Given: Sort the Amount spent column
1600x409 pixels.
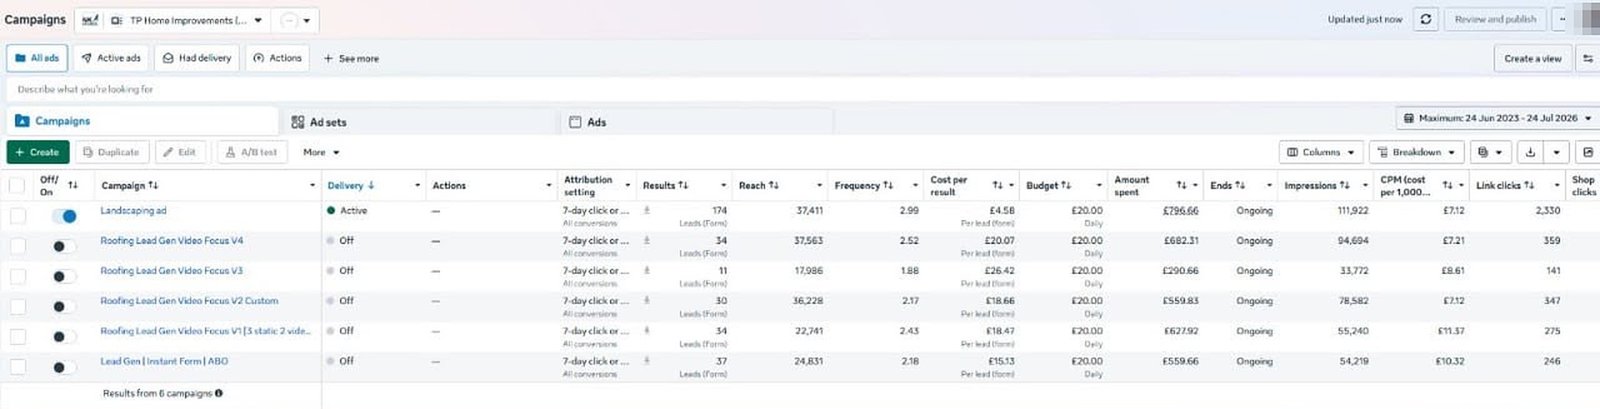Looking at the screenshot, I should point(1181,185).
